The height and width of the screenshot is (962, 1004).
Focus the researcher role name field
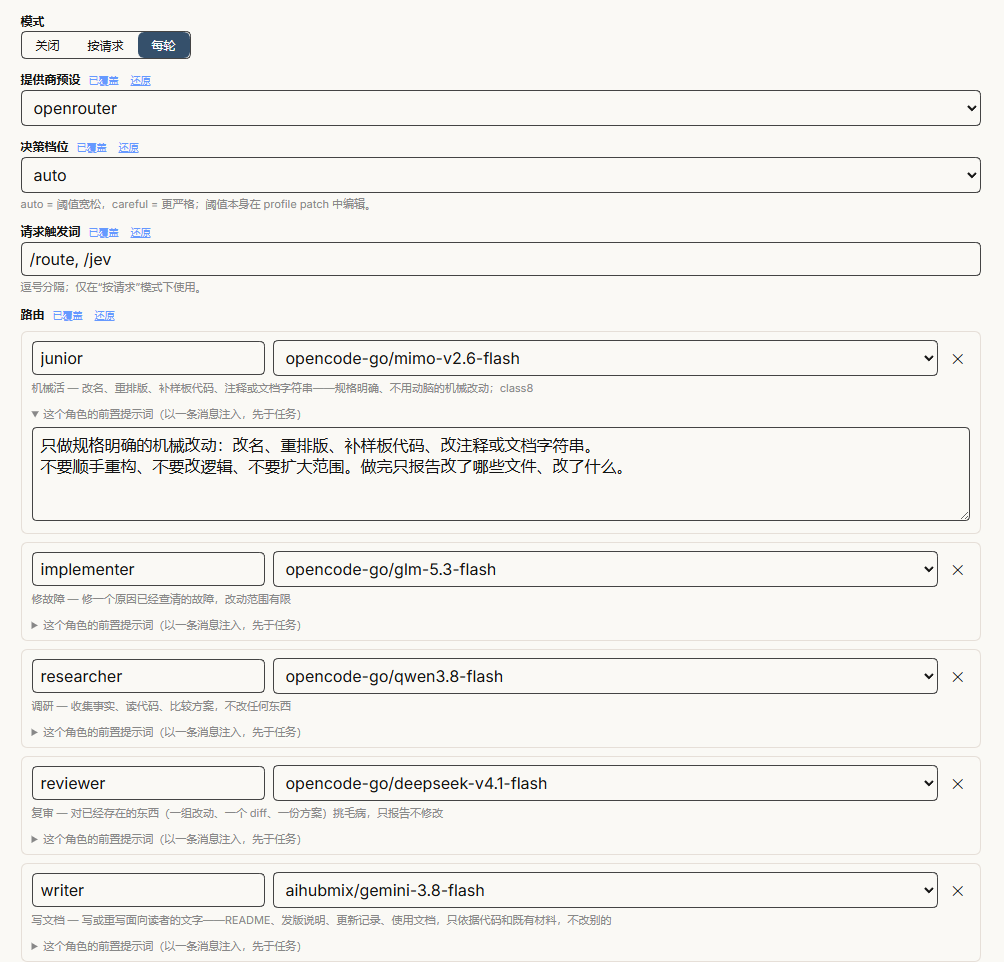(x=148, y=676)
